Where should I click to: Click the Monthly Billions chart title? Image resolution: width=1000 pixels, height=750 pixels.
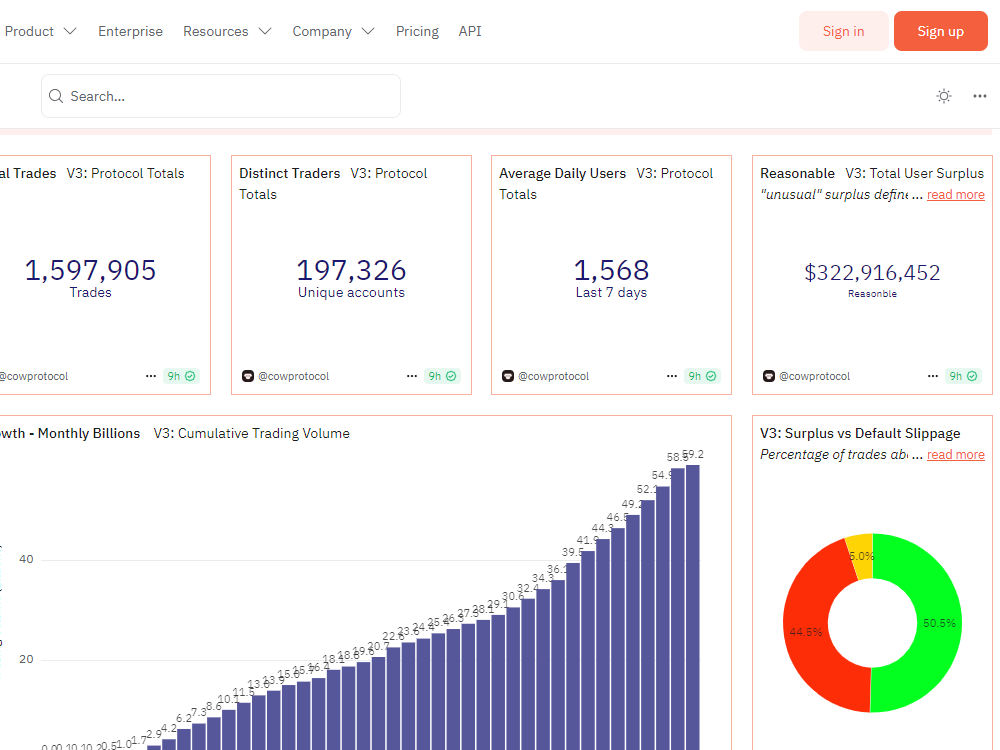point(70,434)
